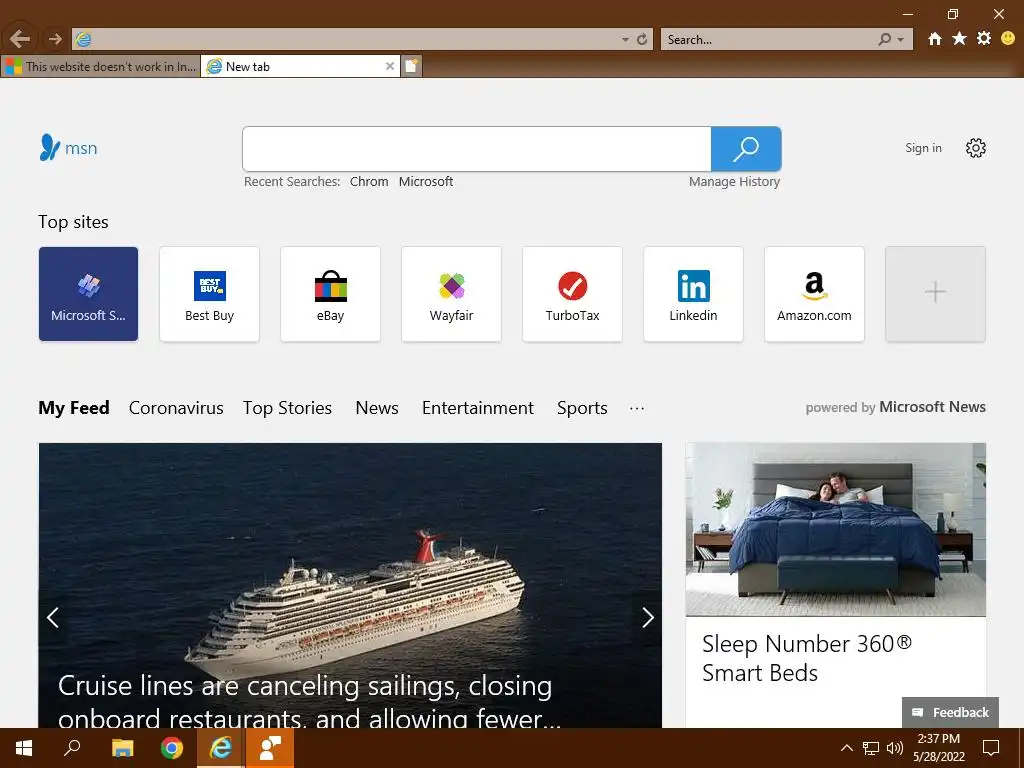Switch to the News feed tab
This screenshot has width=1024, height=768.
(x=377, y=408)
